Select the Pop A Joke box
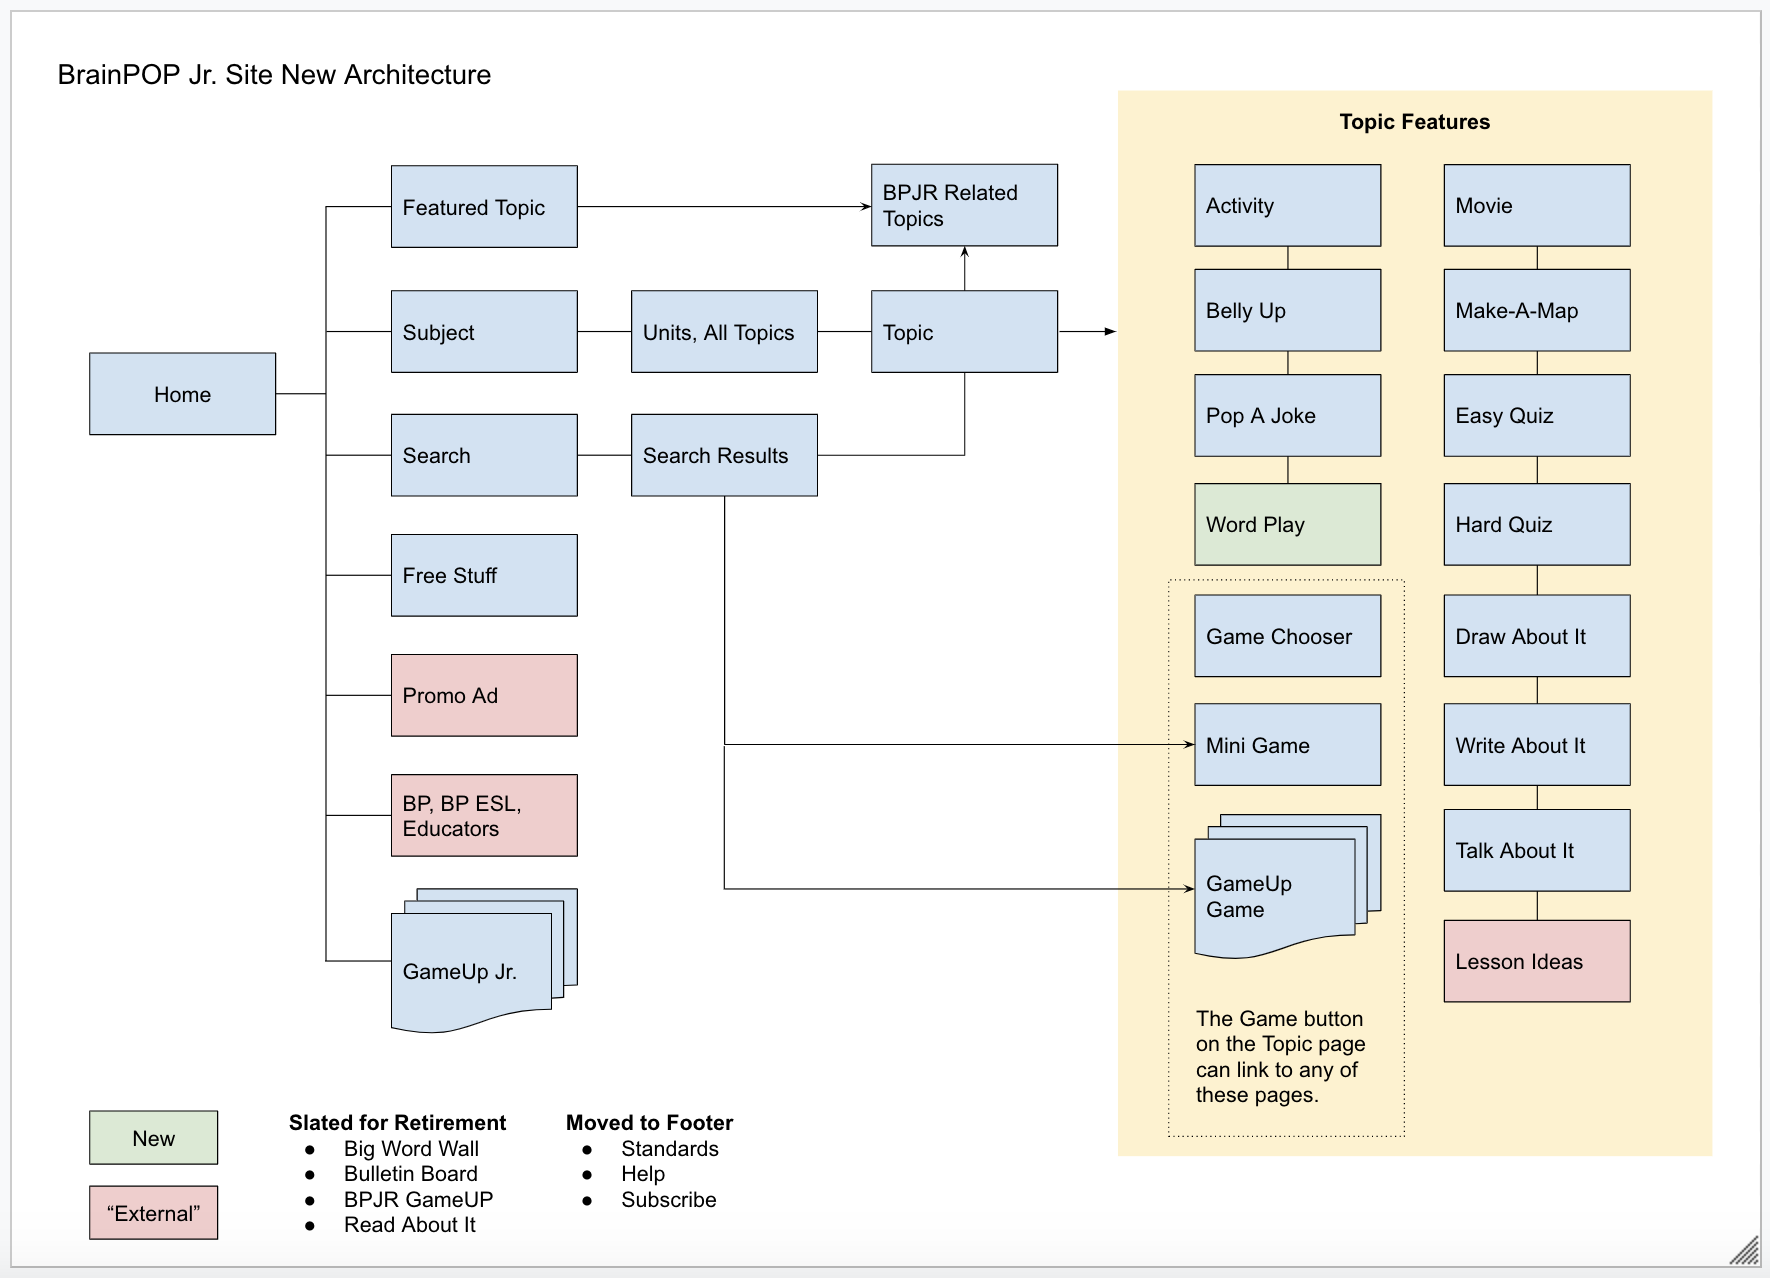 (x=1287, y=415)
